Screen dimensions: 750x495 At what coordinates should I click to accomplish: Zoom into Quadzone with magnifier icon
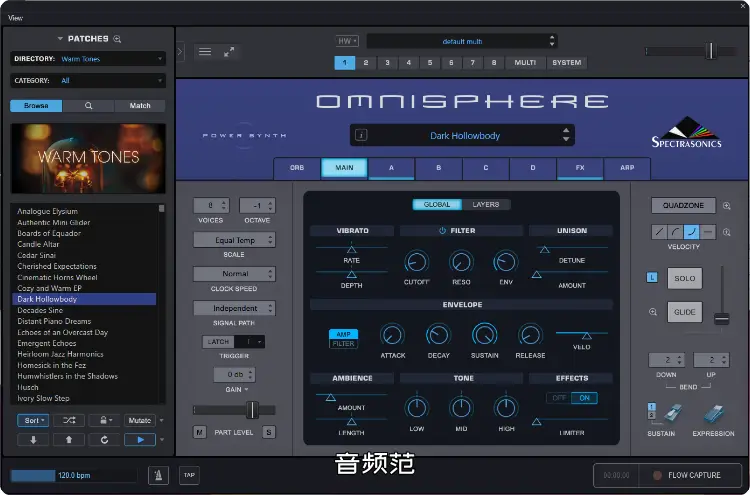click(727, 206)
